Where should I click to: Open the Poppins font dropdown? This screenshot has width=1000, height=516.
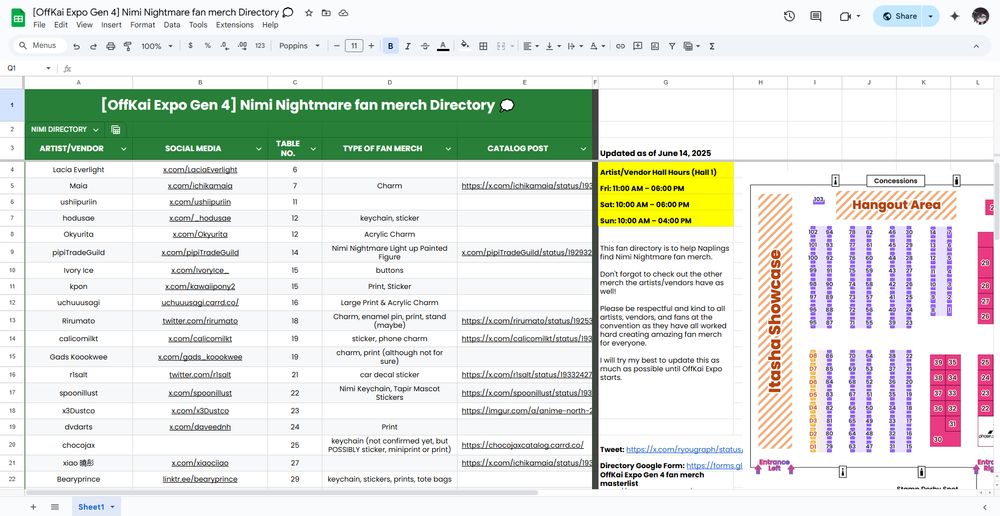(299, 46)
